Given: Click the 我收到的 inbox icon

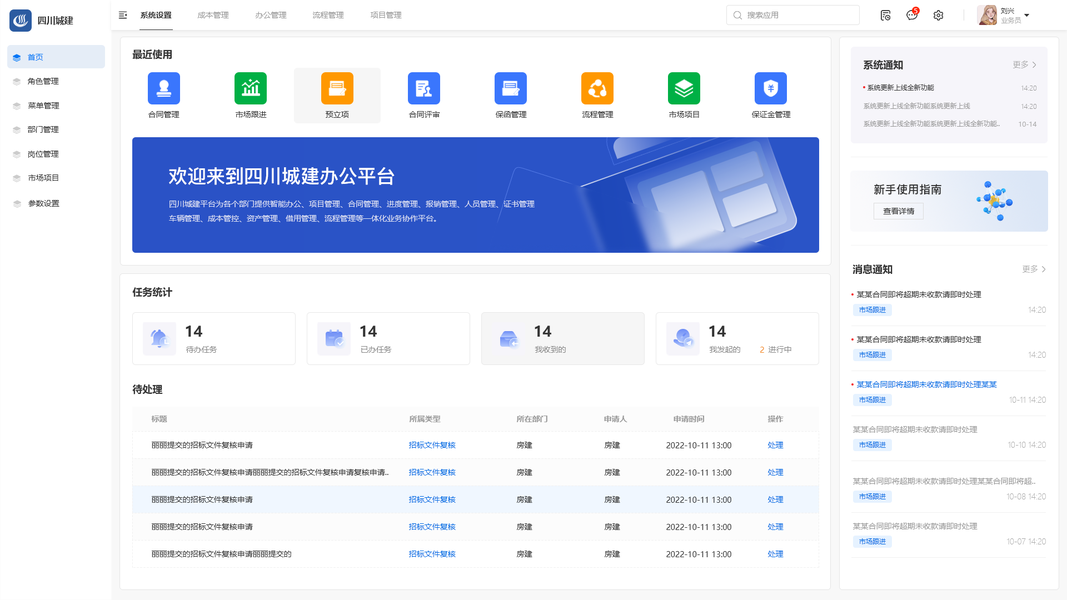Looking at the screenshot, I should [508, 338].
